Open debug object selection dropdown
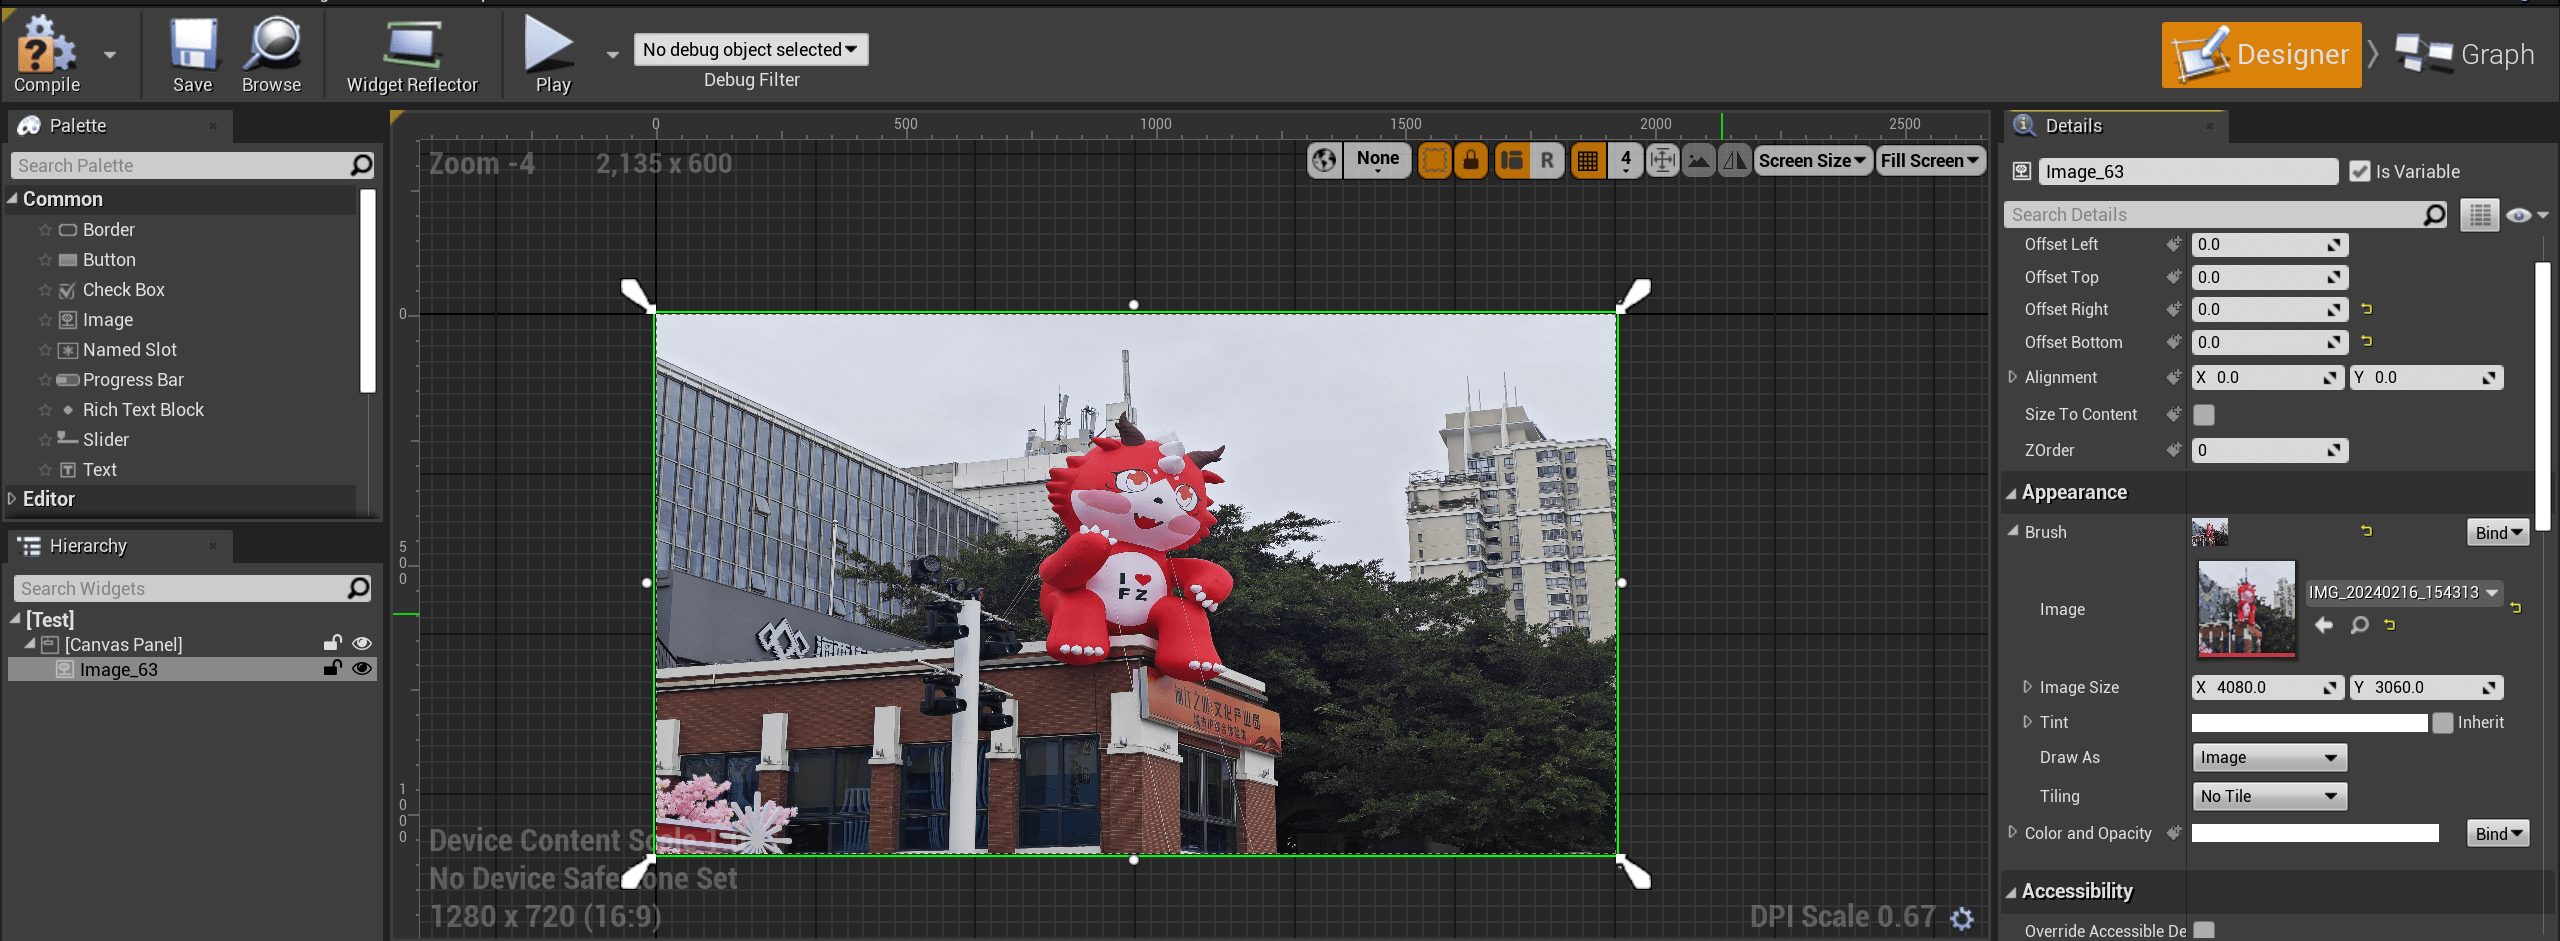The width and height of the screenshot is (2560, 941). tap(751, 49)
